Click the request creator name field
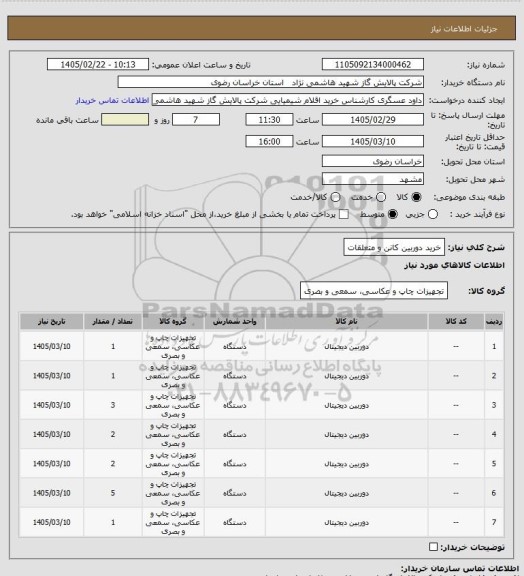Image resolution: width=524 pixels, height=576 pixels. [287, 100]
